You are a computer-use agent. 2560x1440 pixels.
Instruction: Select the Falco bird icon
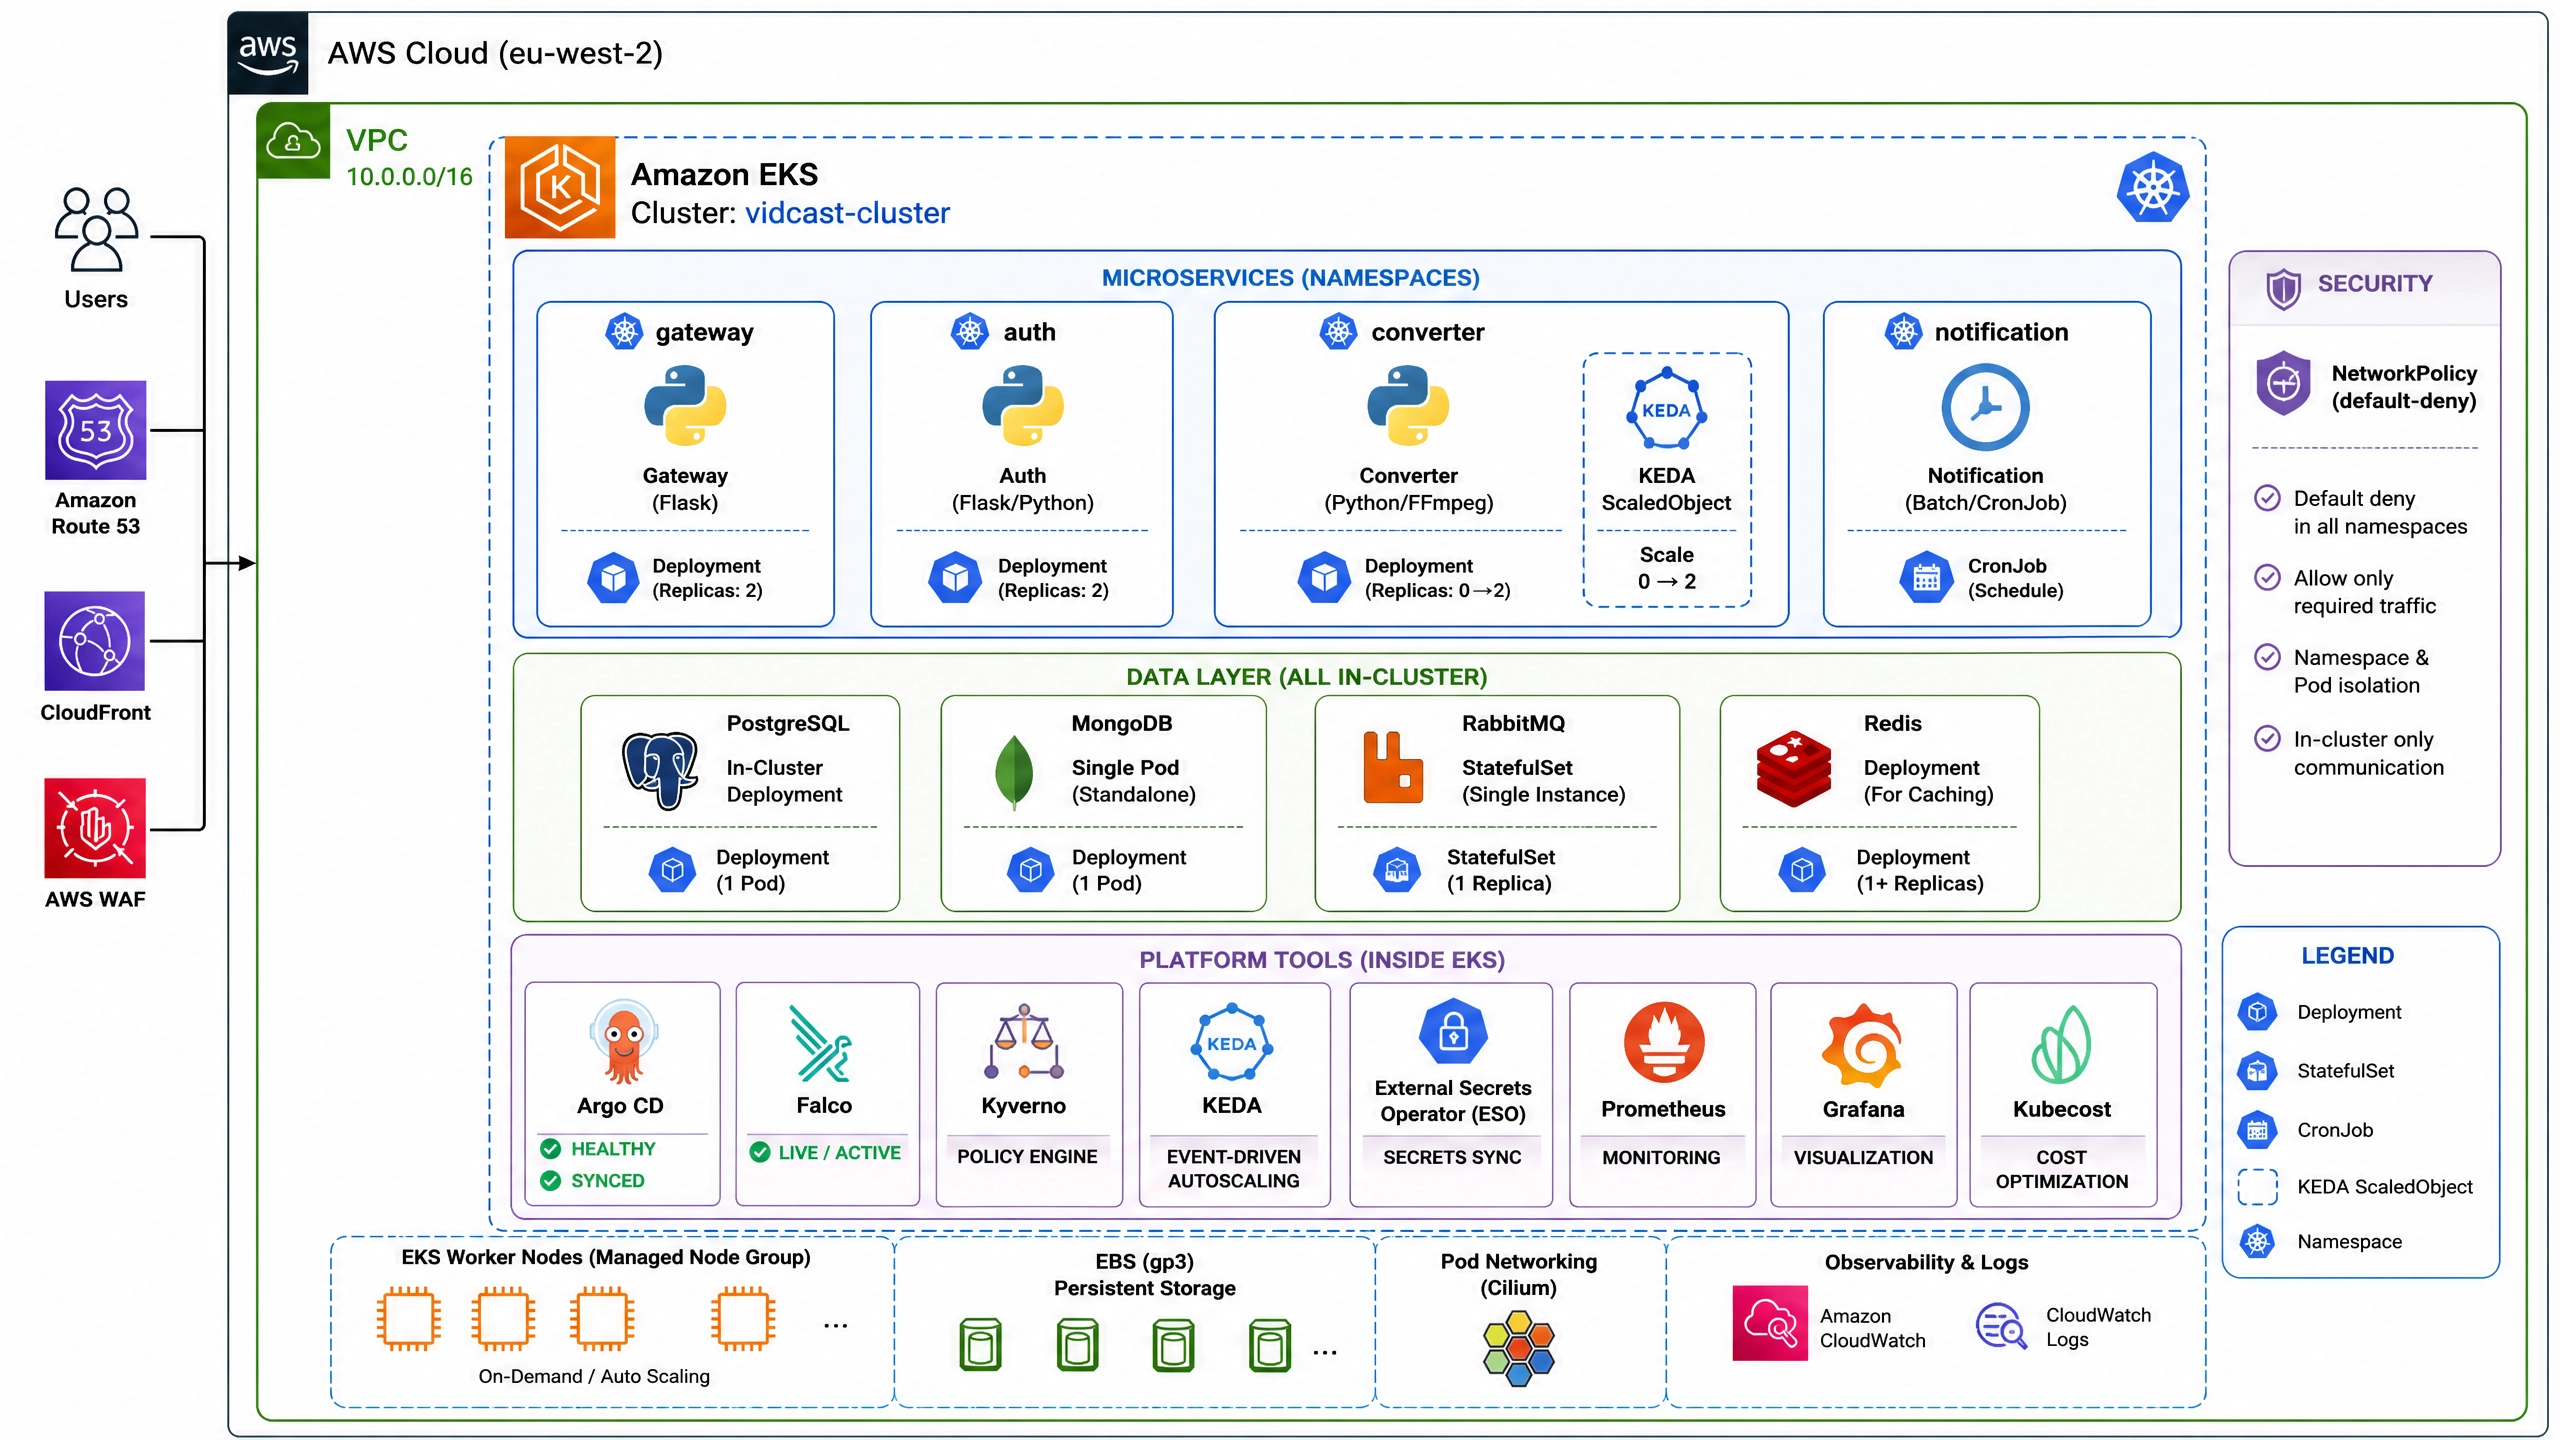(x=821, y=1044)
